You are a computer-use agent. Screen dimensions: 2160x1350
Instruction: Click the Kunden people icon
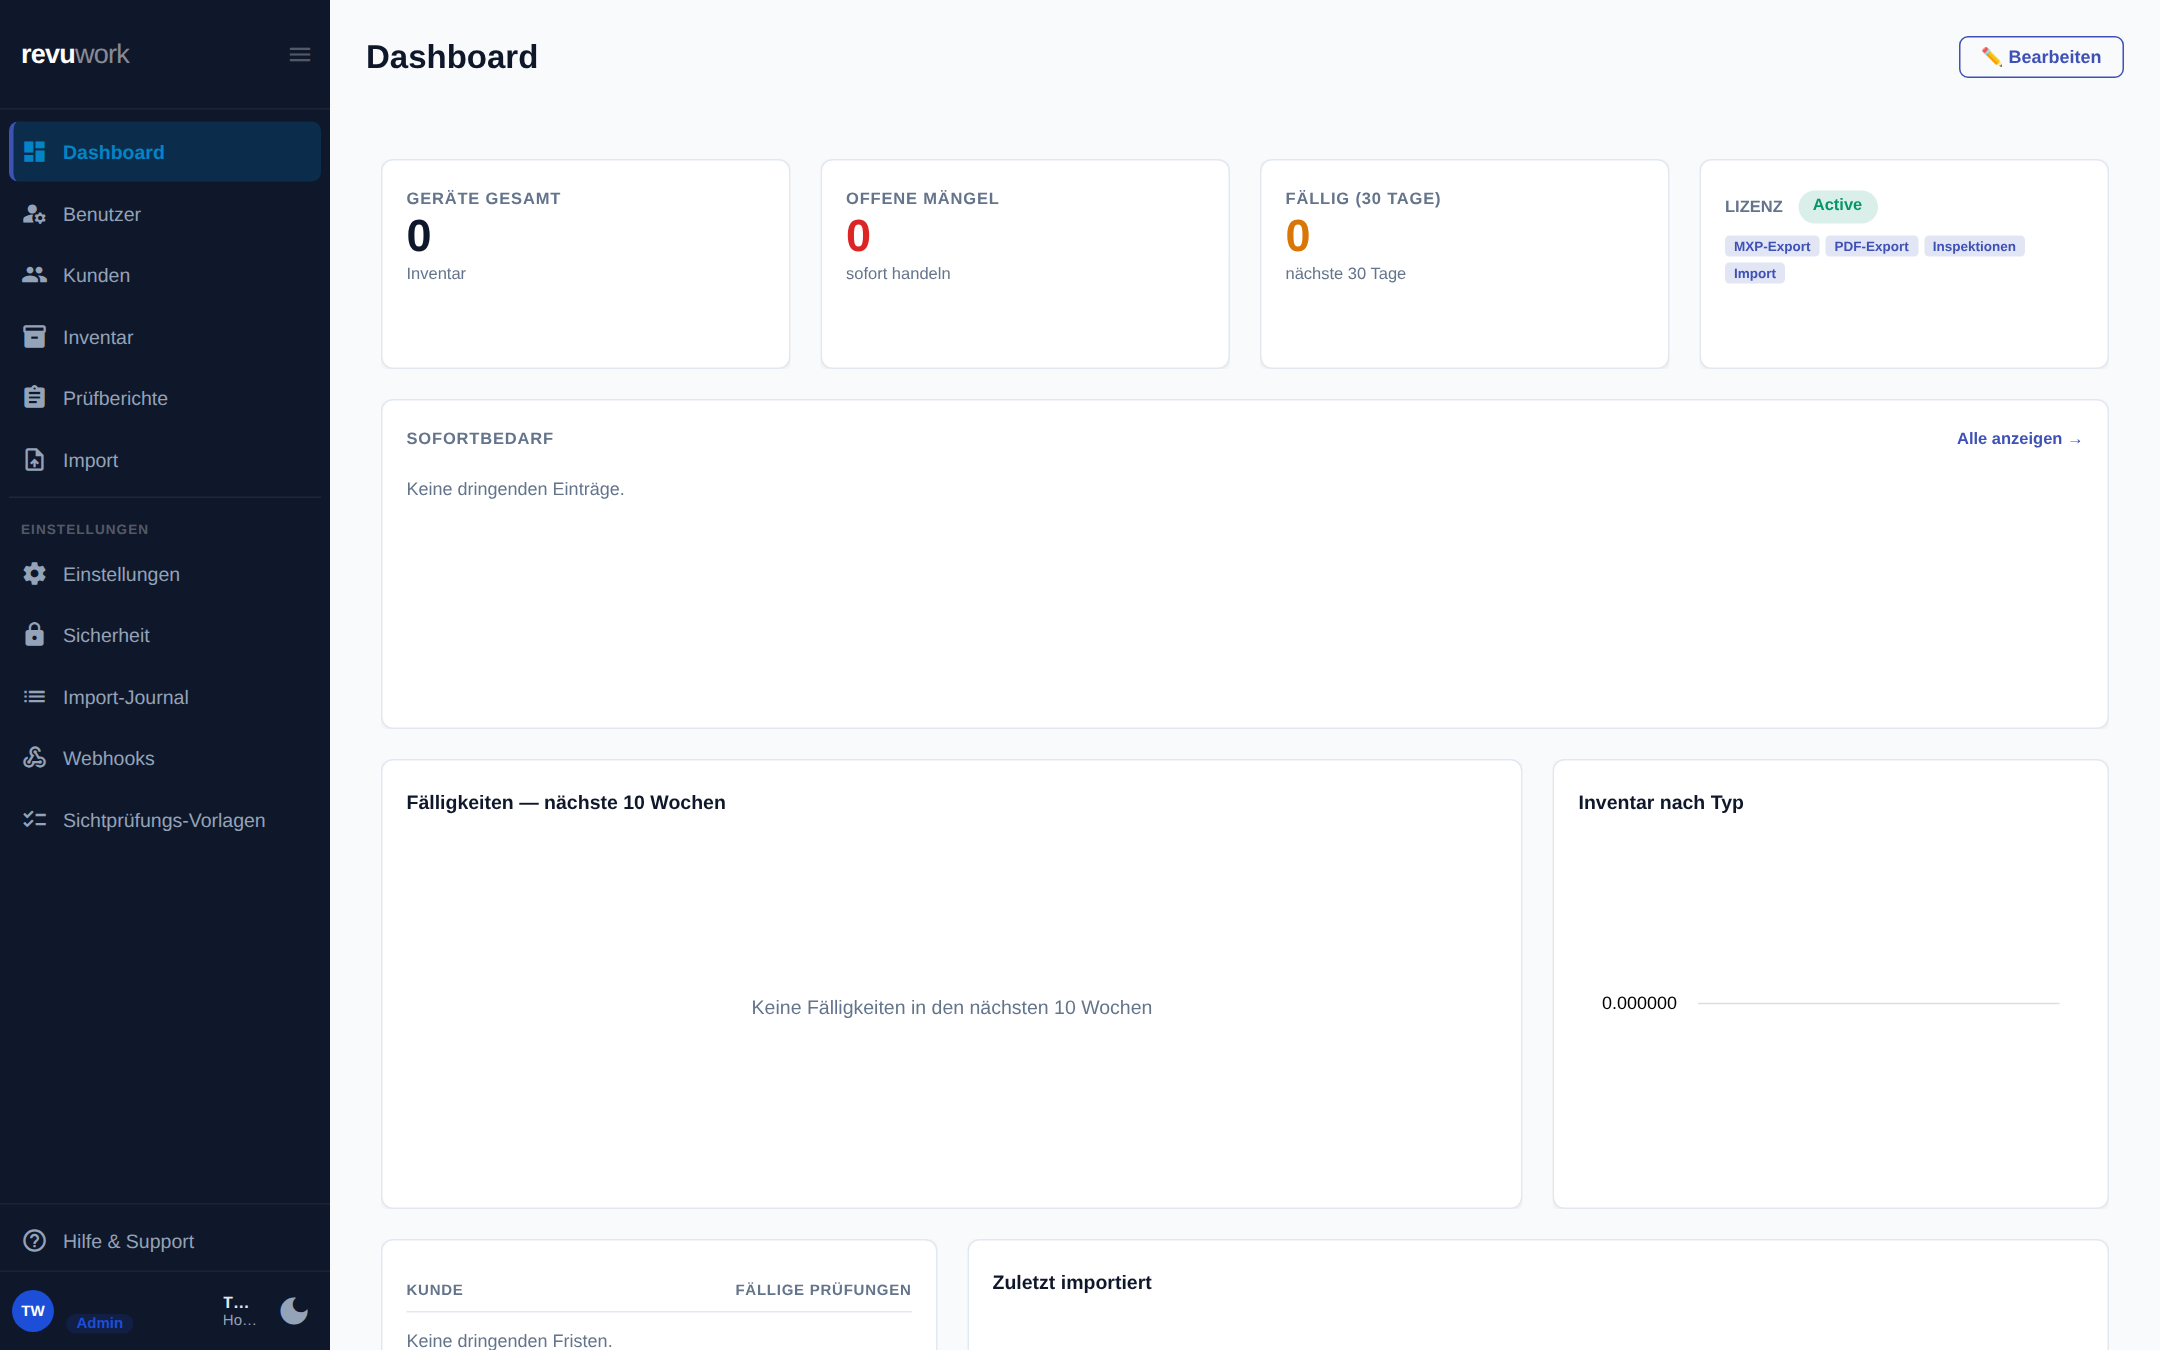[x=35, y=275]
